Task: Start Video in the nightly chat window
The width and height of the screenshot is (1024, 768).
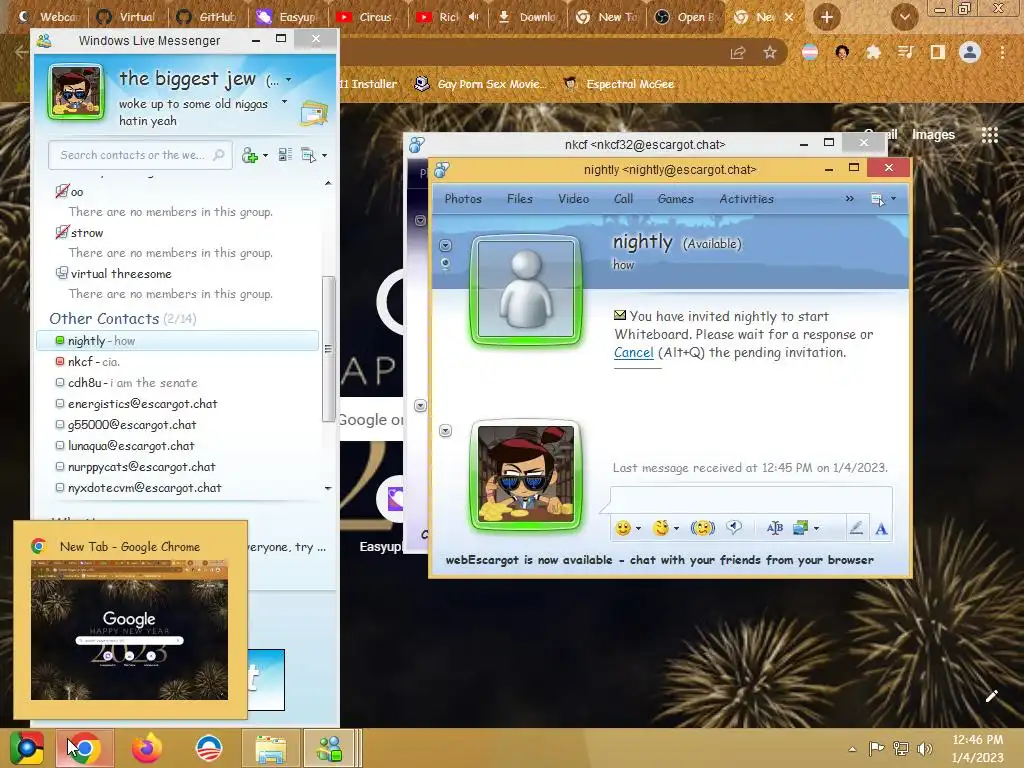Action: (573, 199)
